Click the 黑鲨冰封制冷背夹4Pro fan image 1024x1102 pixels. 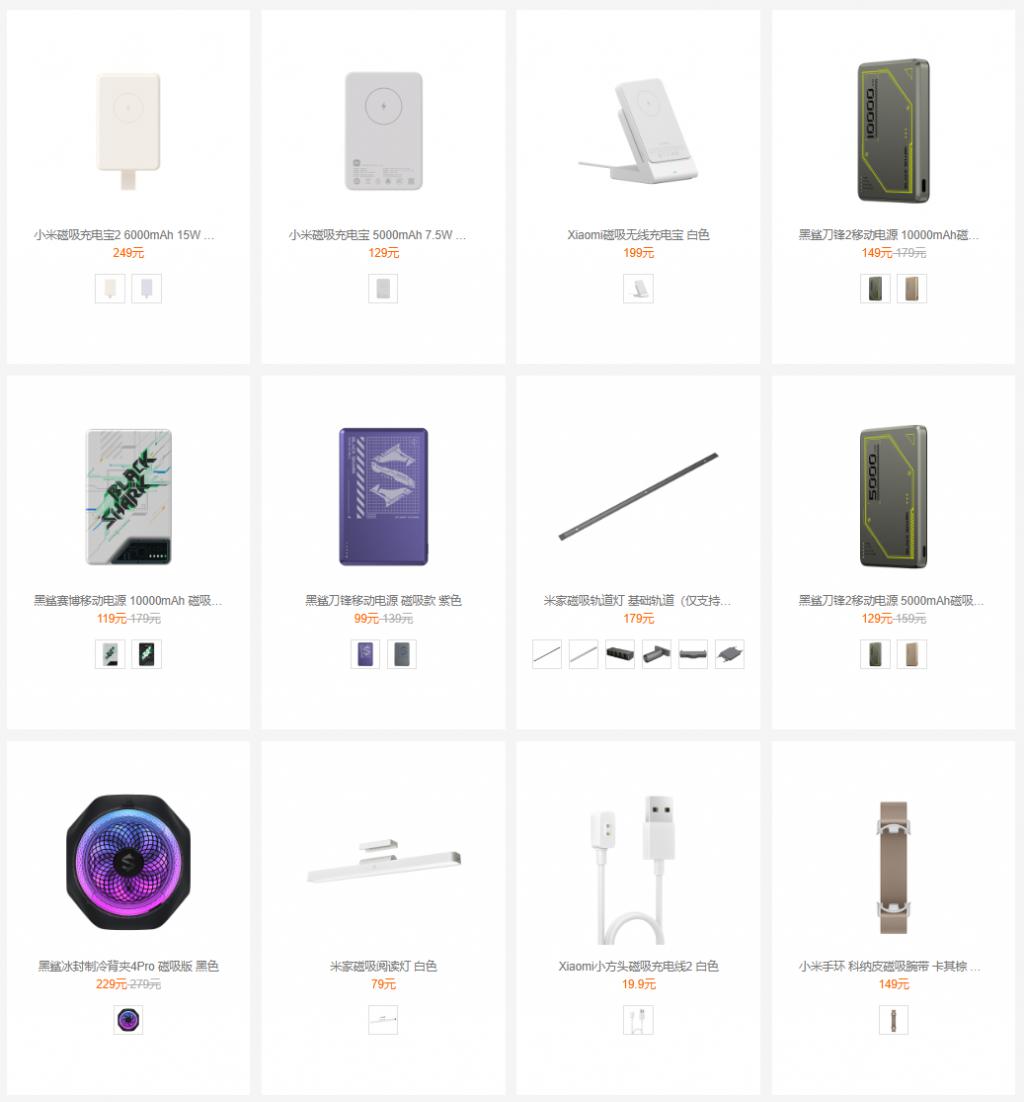[x=128, y=862]
